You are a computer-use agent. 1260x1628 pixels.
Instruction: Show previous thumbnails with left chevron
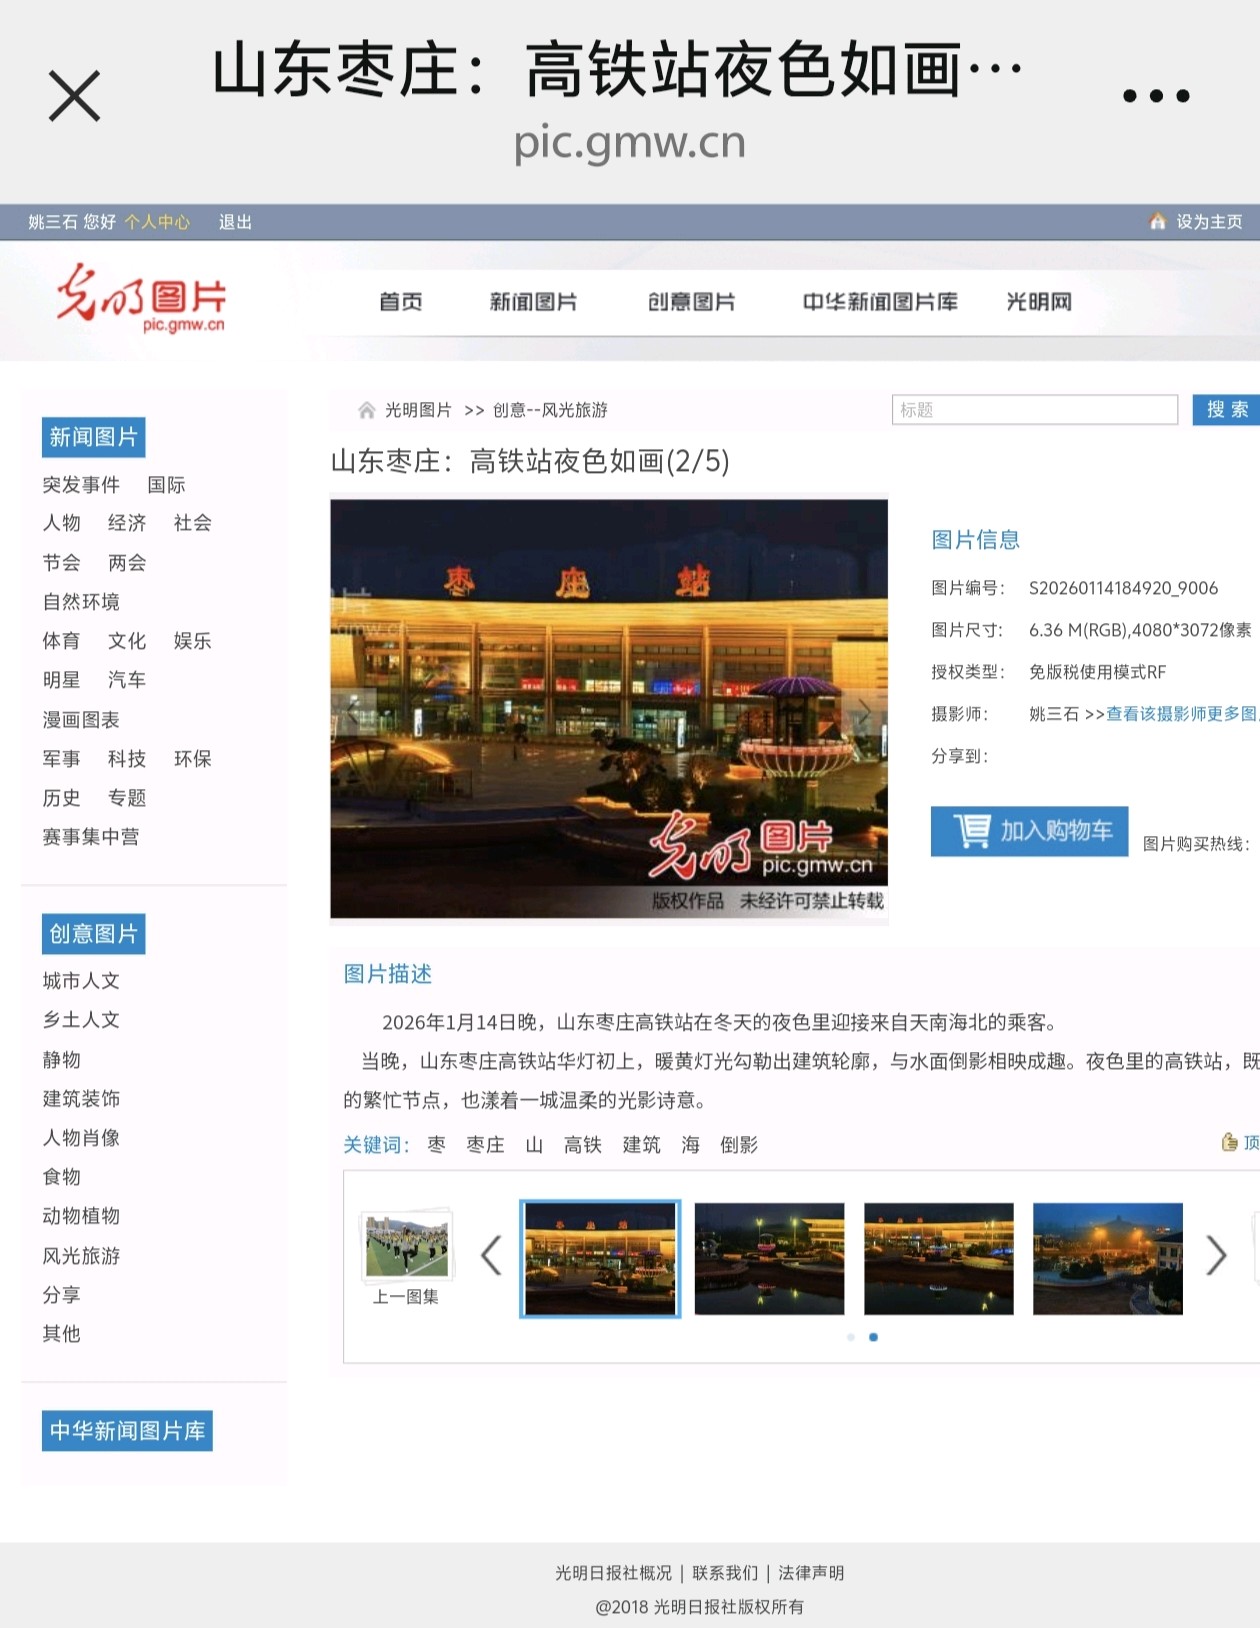click(x=491, y=1256)
